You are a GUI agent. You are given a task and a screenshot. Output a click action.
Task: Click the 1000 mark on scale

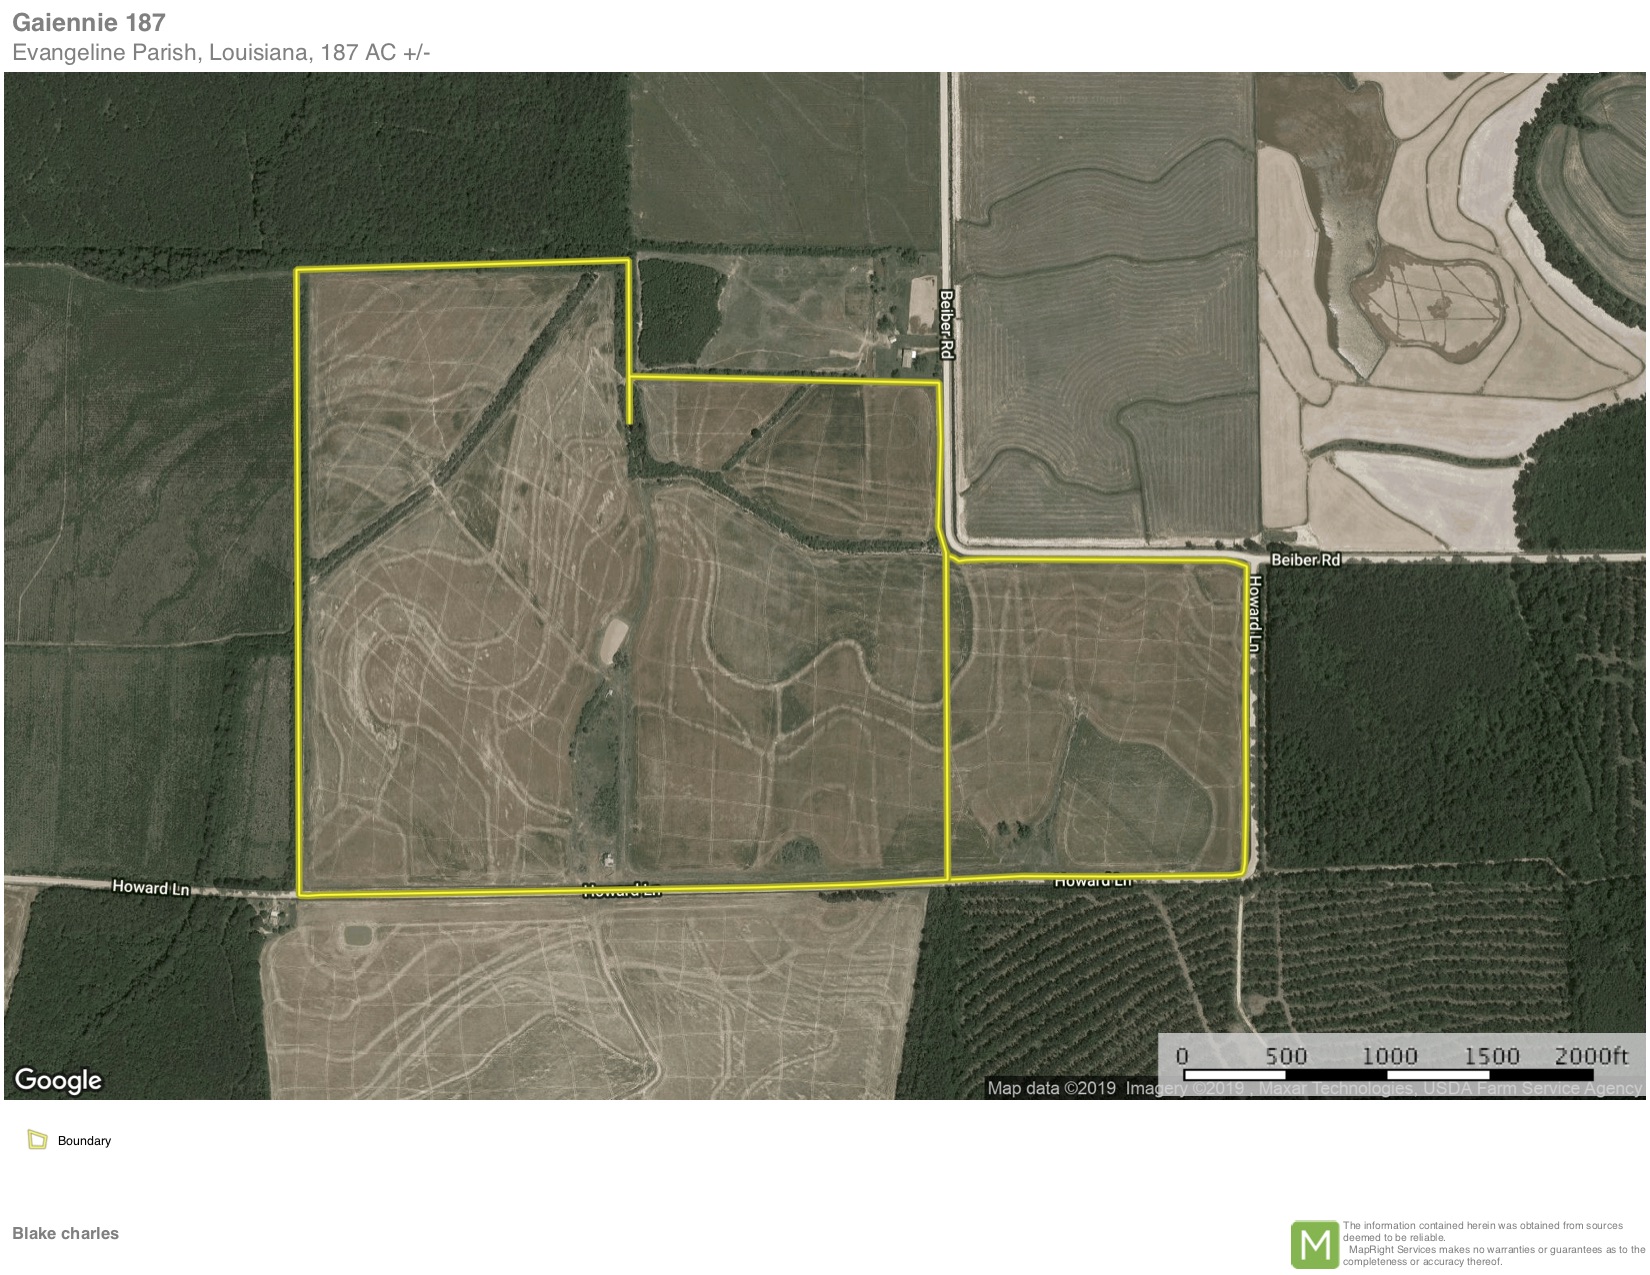click(x=1389, y=1056)
